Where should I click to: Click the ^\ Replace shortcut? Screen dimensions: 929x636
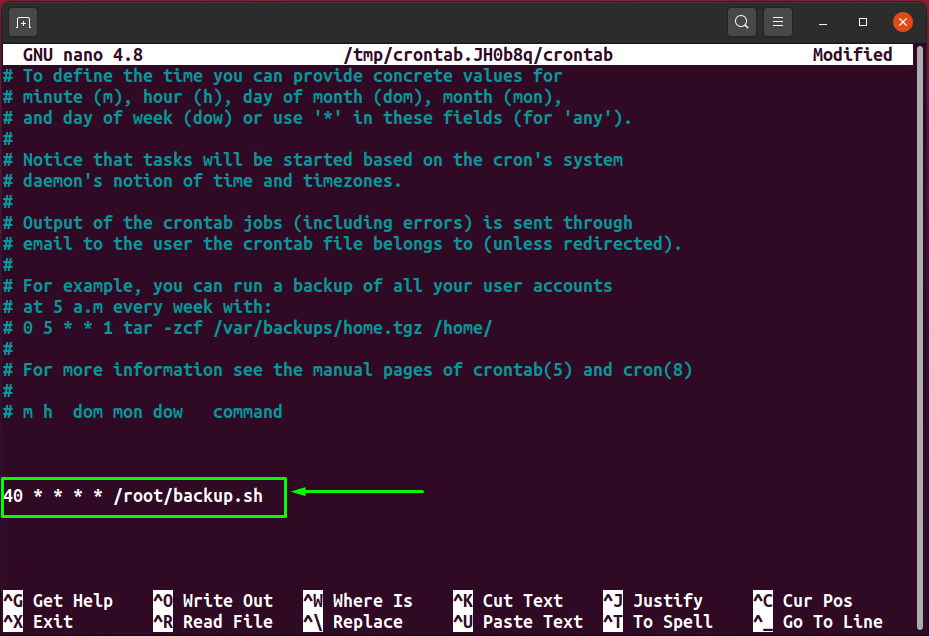point(353,622)
